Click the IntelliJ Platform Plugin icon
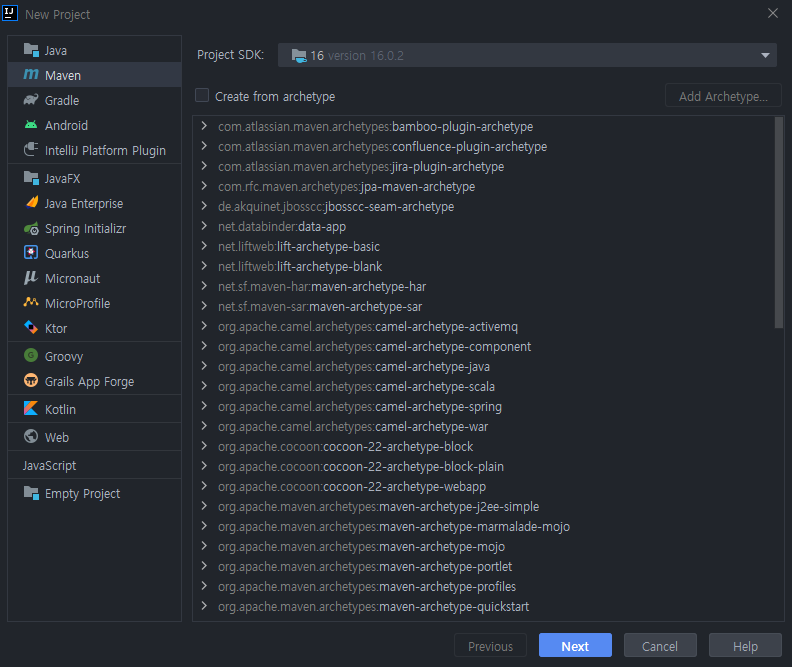 pos(31,149)
